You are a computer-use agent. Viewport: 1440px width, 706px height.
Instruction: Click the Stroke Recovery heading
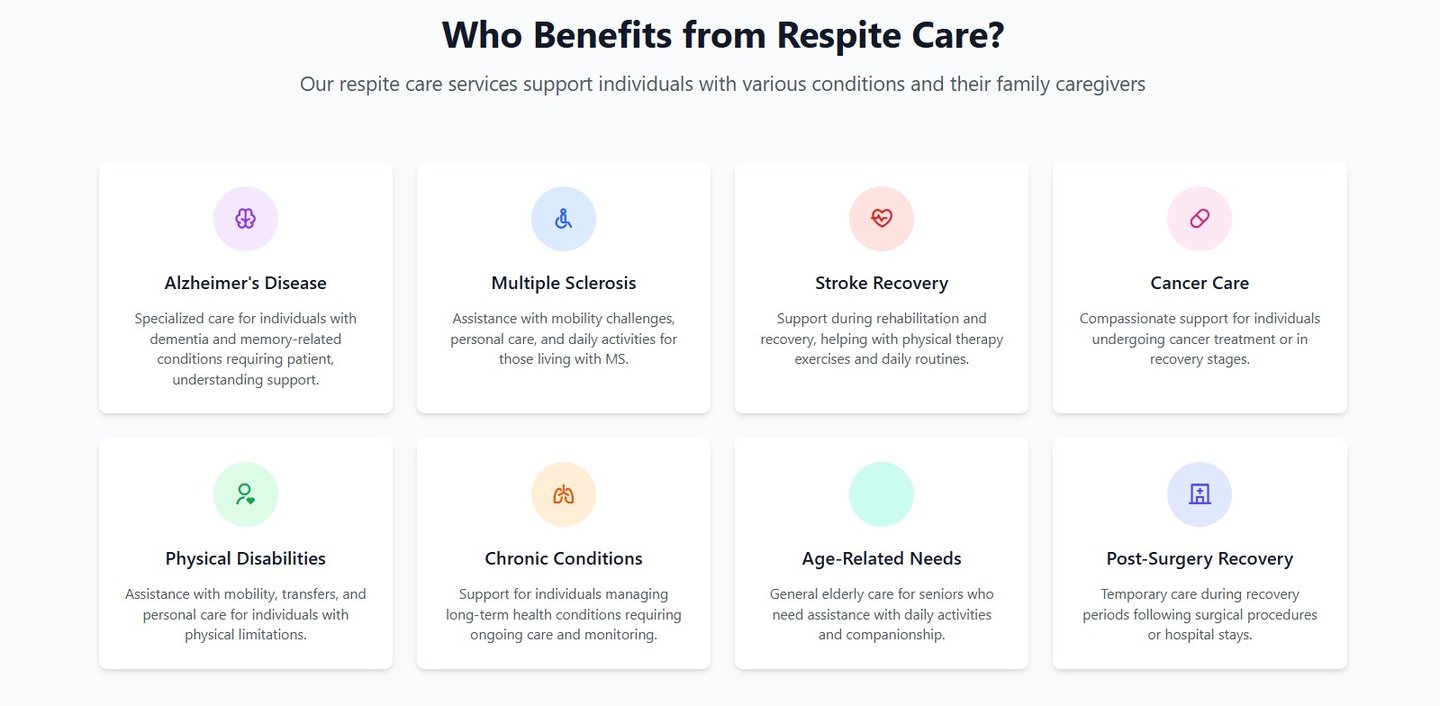coord(882,283)
